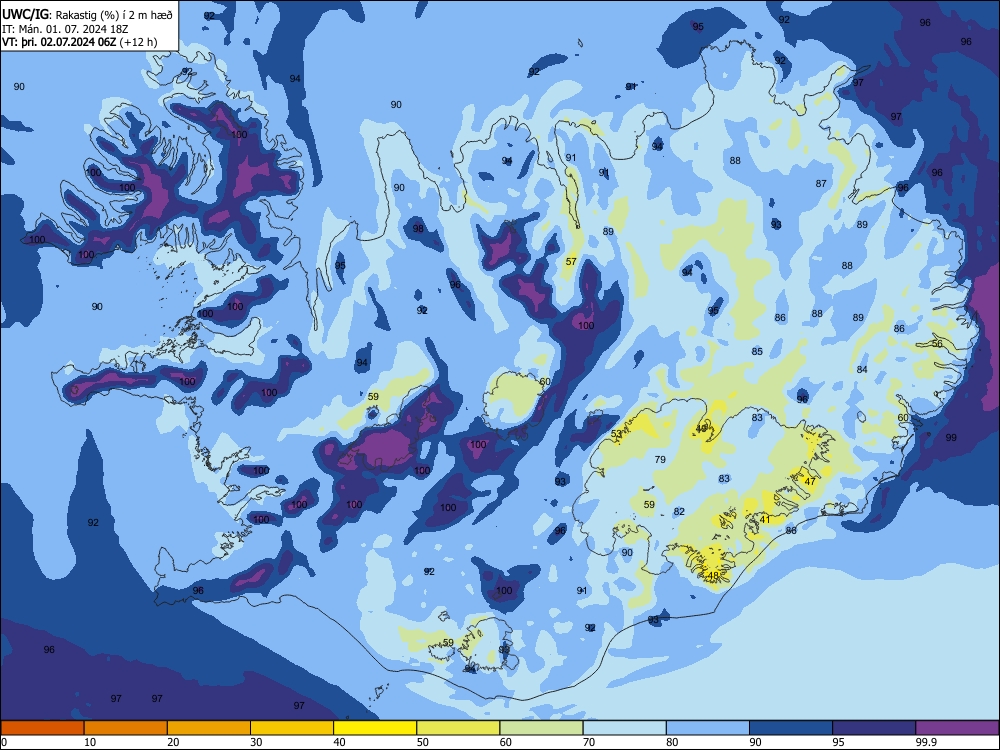This screenshot has height=750, width=1000.
Task: Click the amber 20–30 legend swatch
Action: (x=209, y=728)
